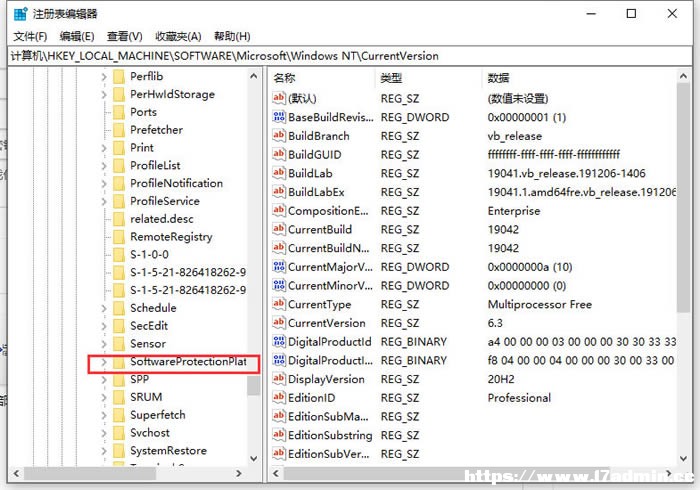Image resolution: width=700 pixels, height=490 pixels.
Task: Click the values pane vertical scrollbar thumb
Action: [683, 198]
